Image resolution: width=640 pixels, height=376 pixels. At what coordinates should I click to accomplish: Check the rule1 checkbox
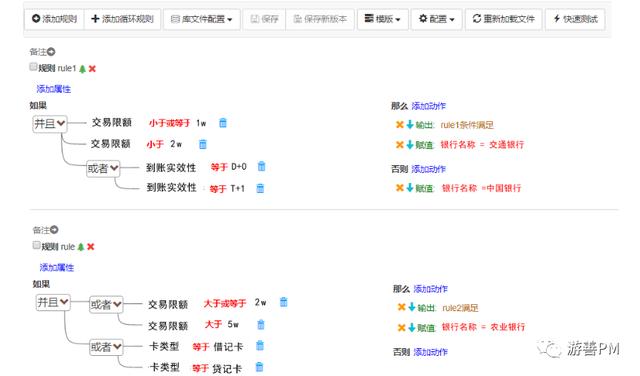(x=33, y=67)
